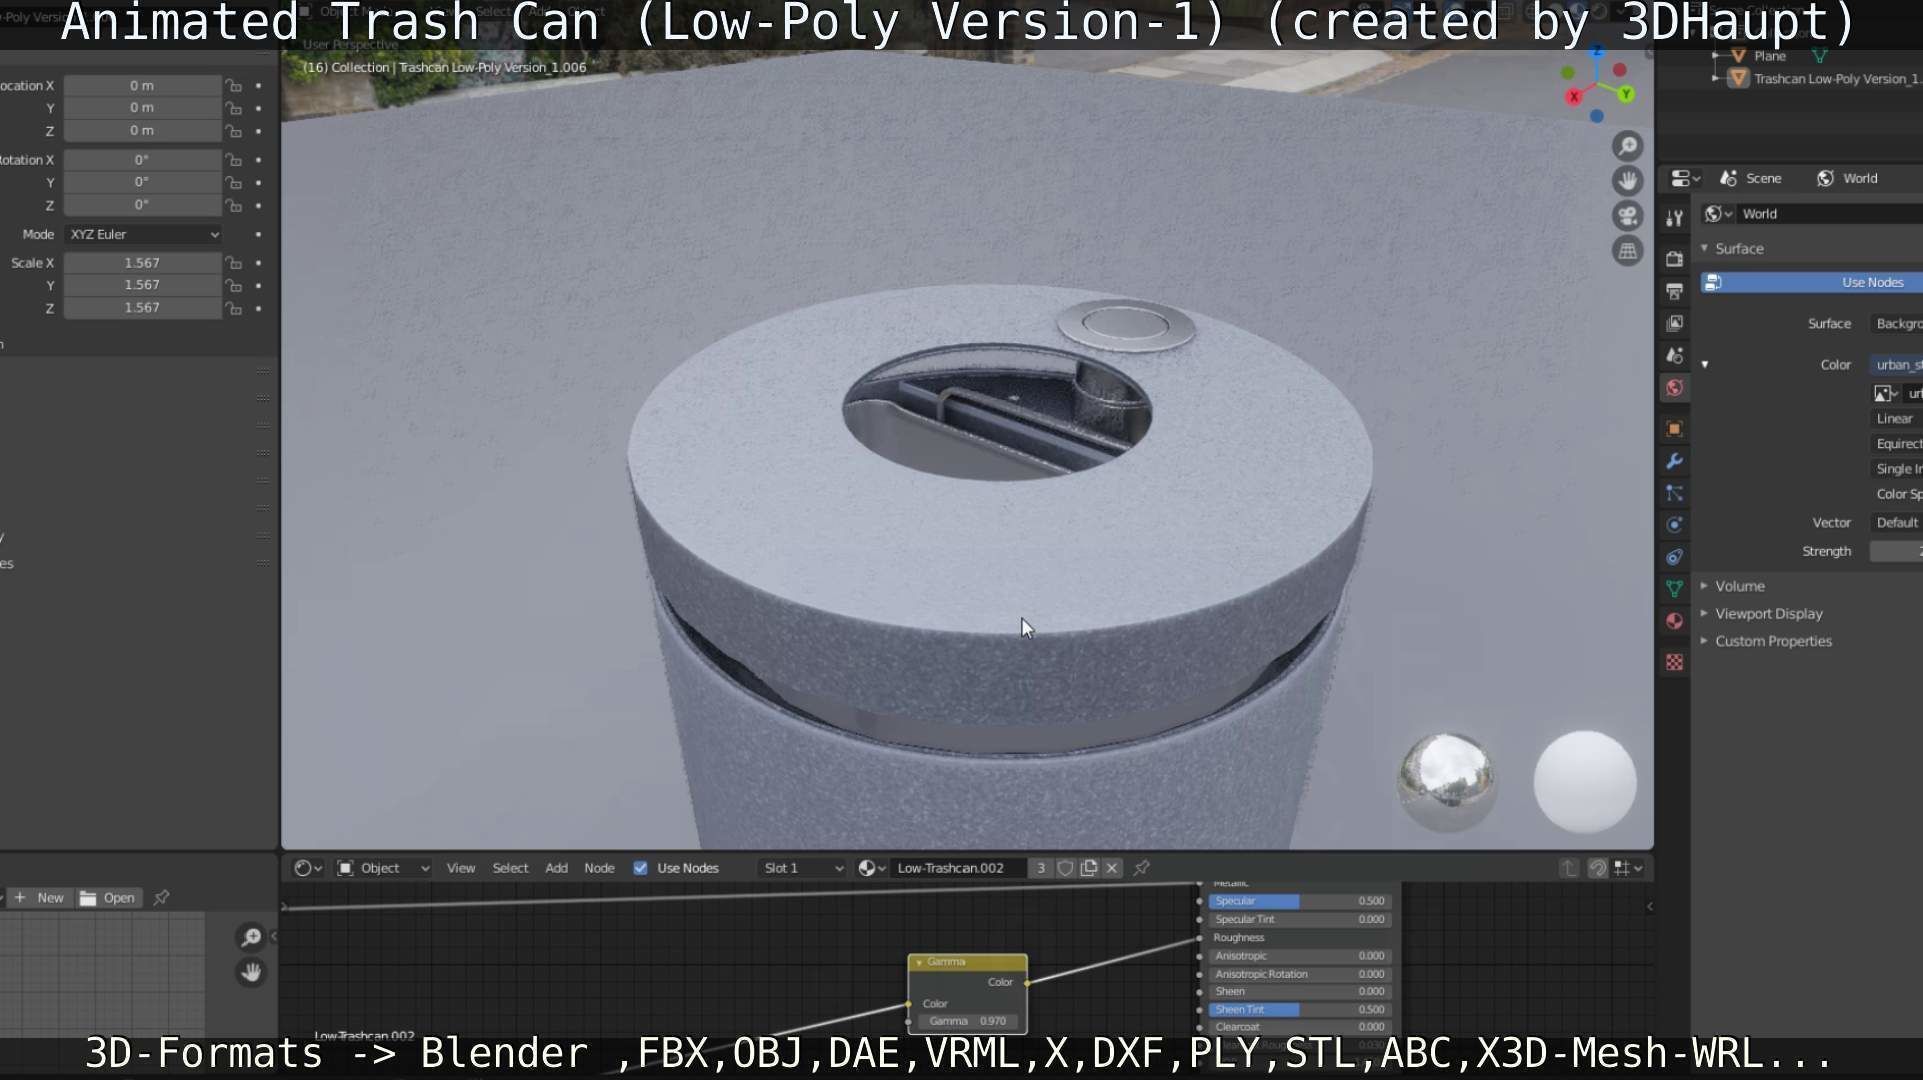The height and width of the screenshot is (1080, 1923).
Task: Click the blue Use Nodes button in World
Action: [x=1811, y=283]
